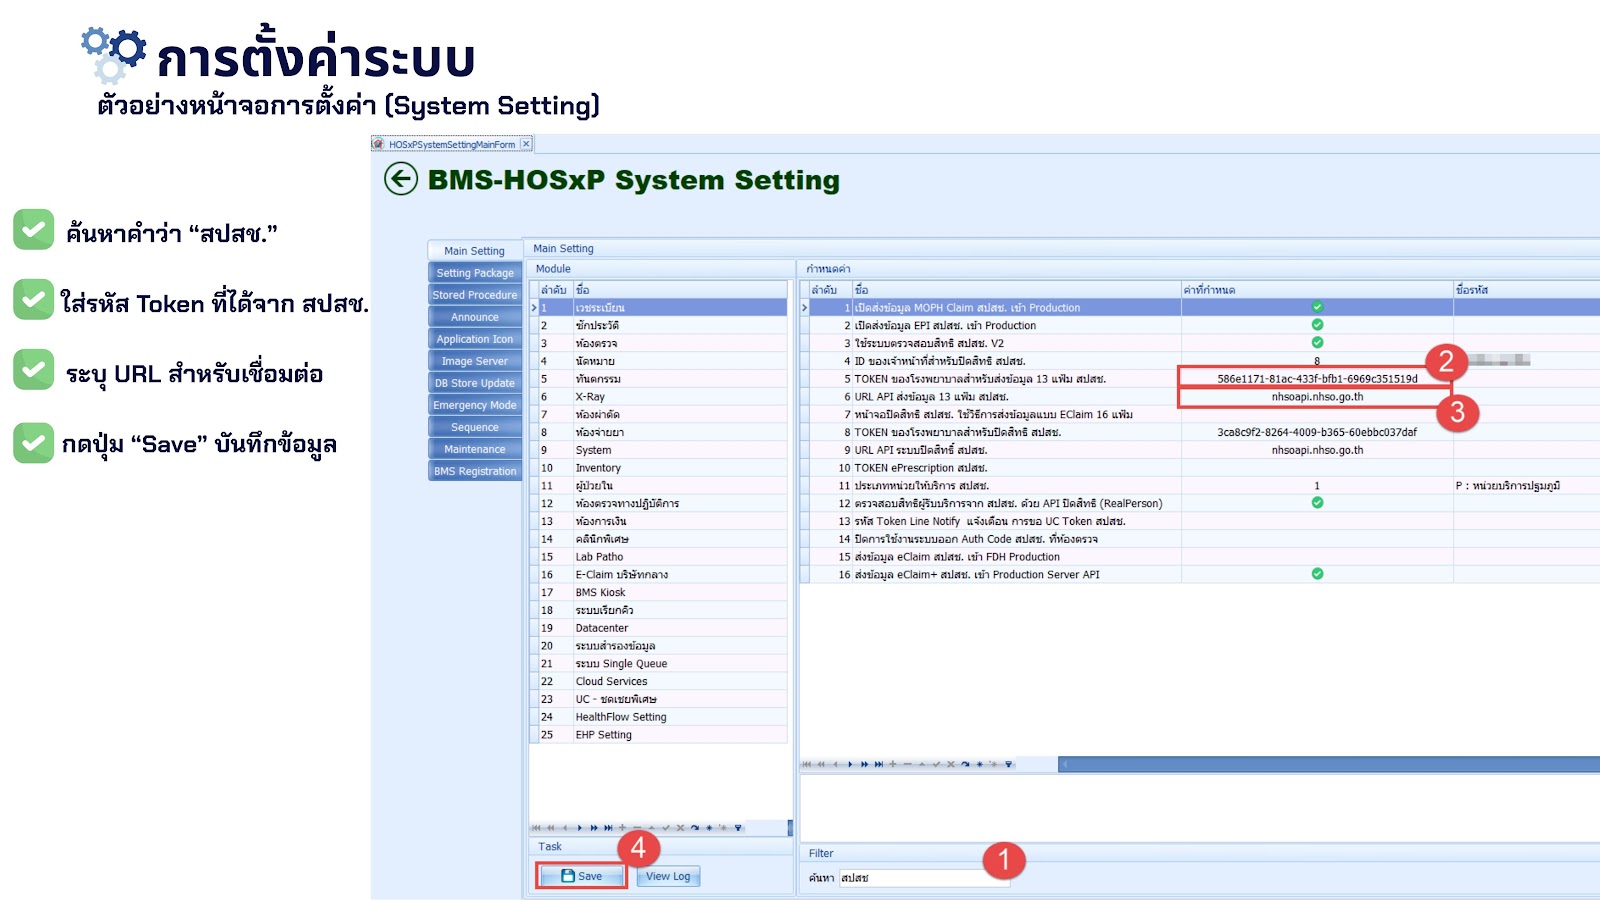
Task: Select module row X-Ray
Action: click(659, 397)
